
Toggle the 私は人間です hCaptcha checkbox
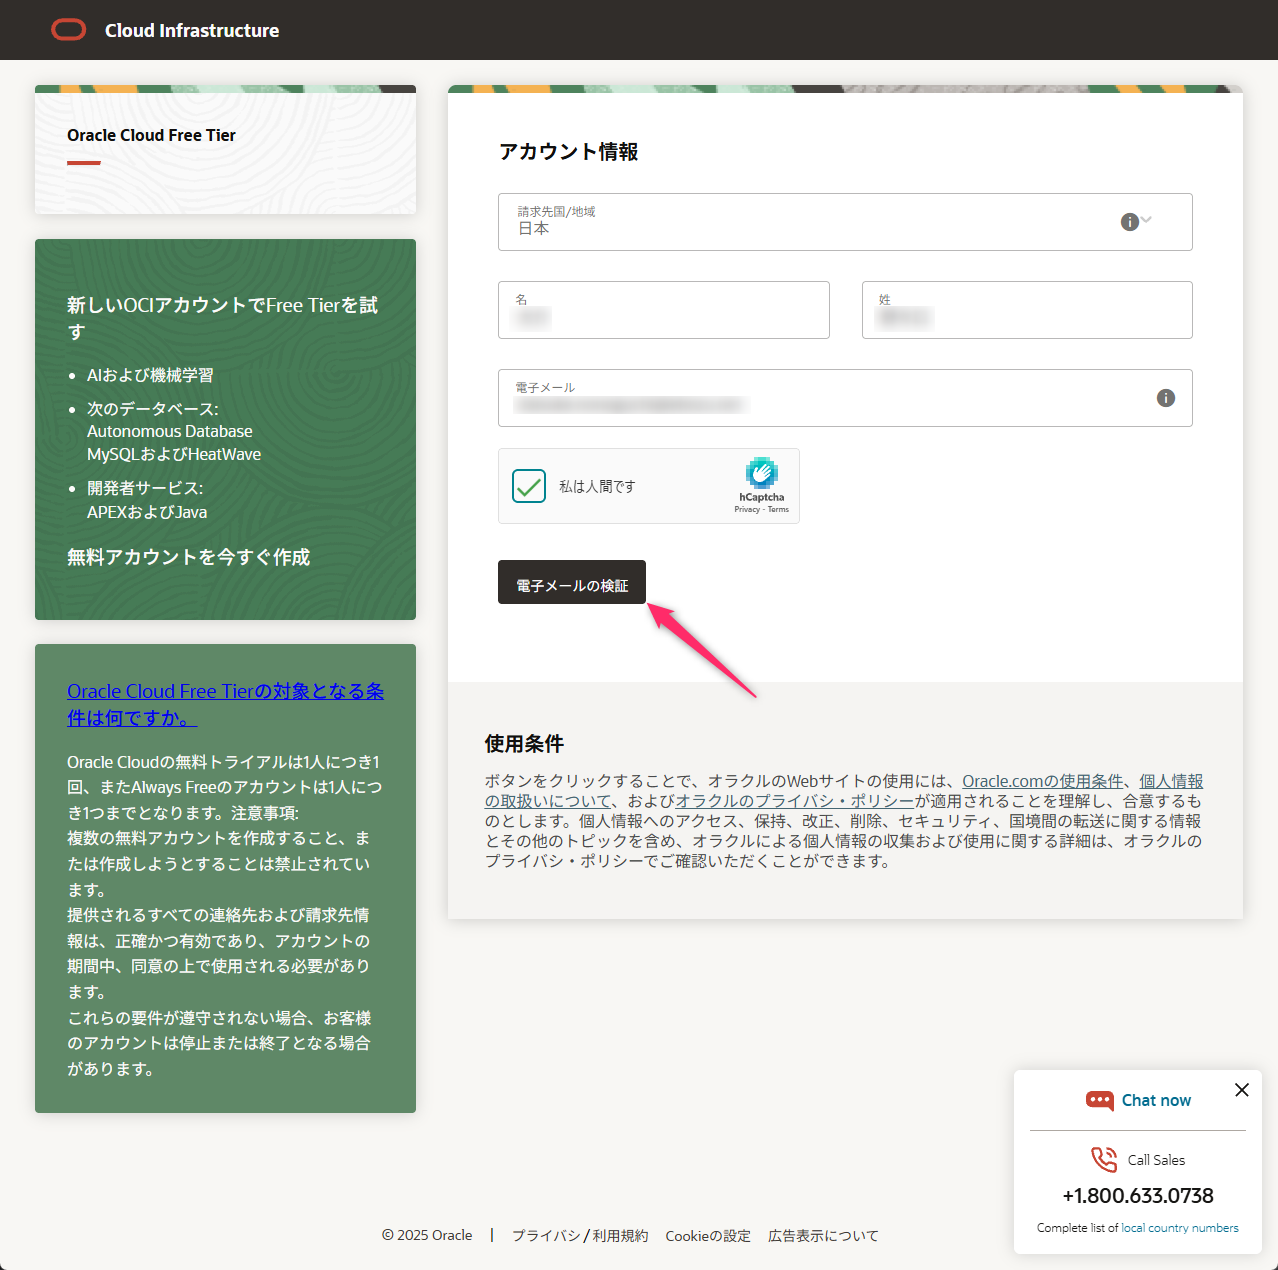(529, 486)
